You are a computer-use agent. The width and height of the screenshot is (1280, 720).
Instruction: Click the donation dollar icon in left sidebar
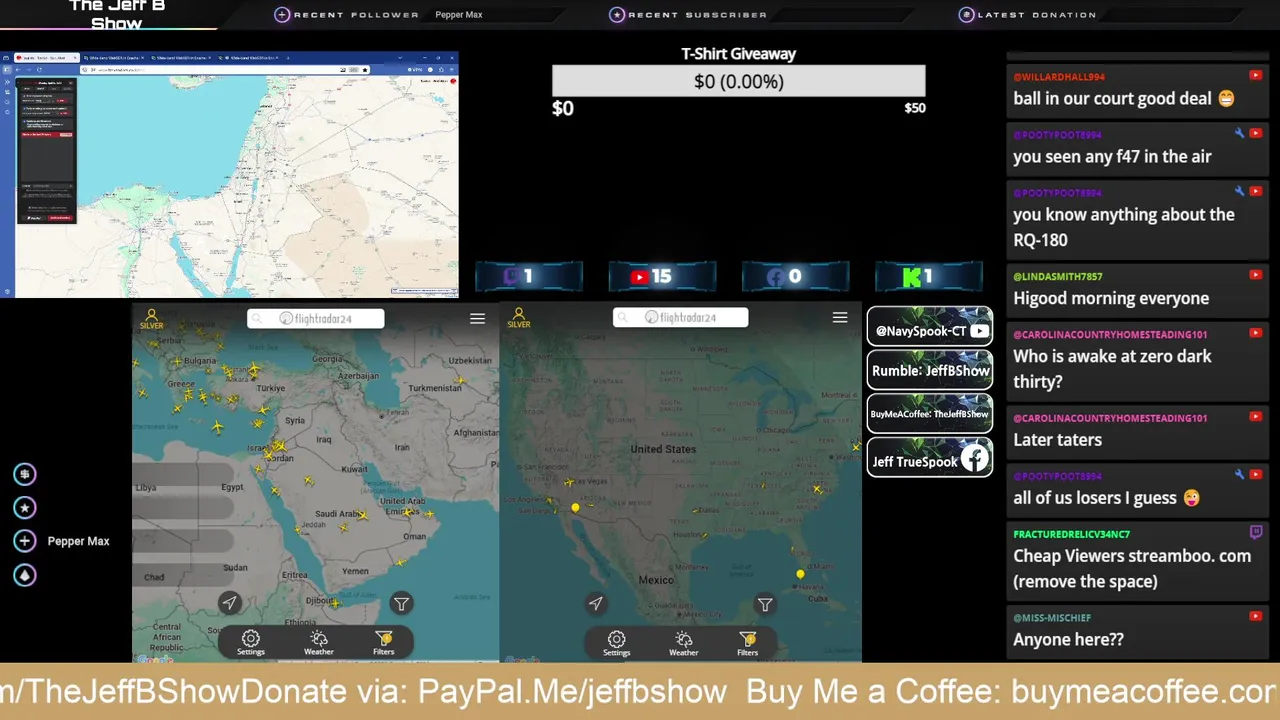click(x=25, y=474)
